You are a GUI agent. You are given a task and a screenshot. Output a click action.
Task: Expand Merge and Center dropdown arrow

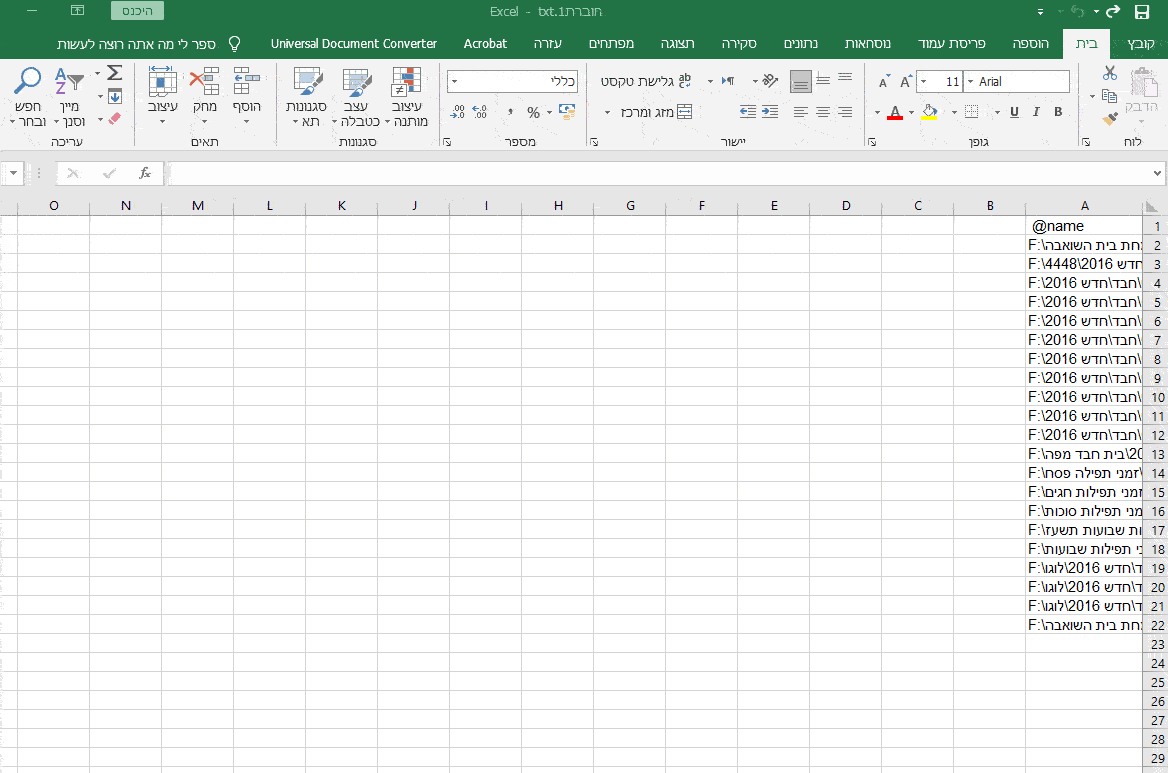pyautogui.click(x=607, y=112)
